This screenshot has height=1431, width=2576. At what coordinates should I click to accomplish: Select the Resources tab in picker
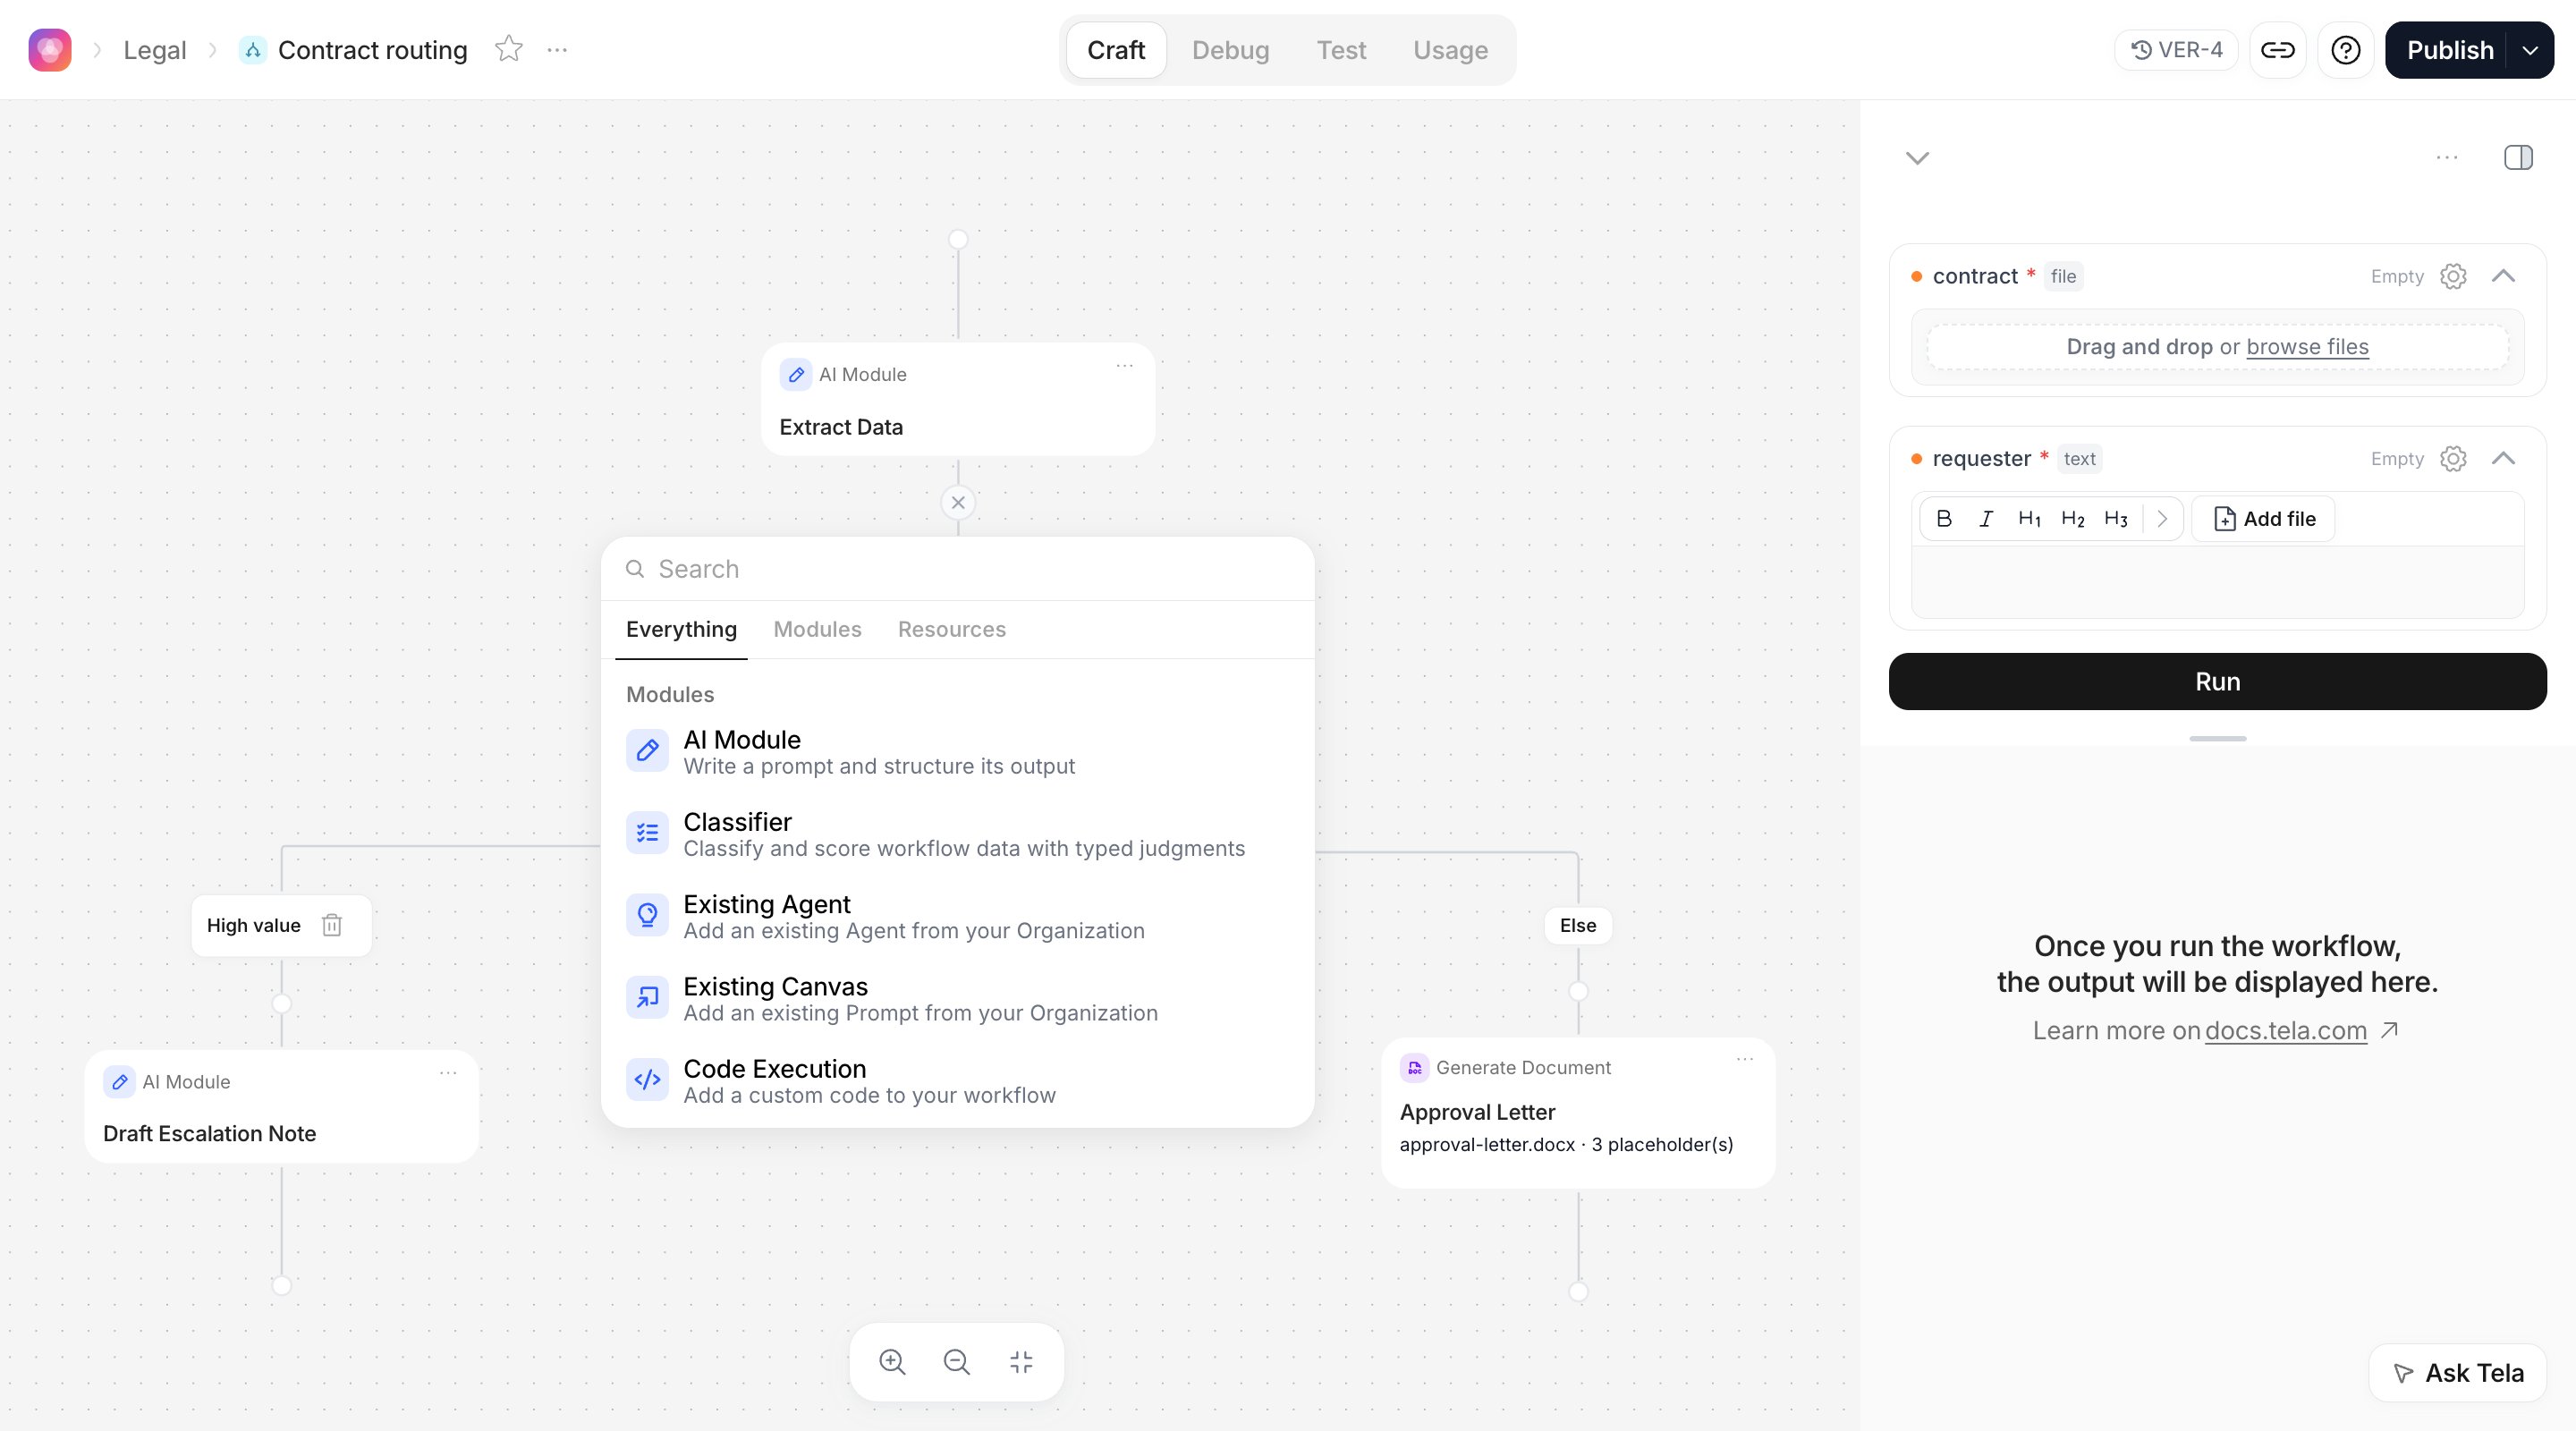[x=951, y=629]
